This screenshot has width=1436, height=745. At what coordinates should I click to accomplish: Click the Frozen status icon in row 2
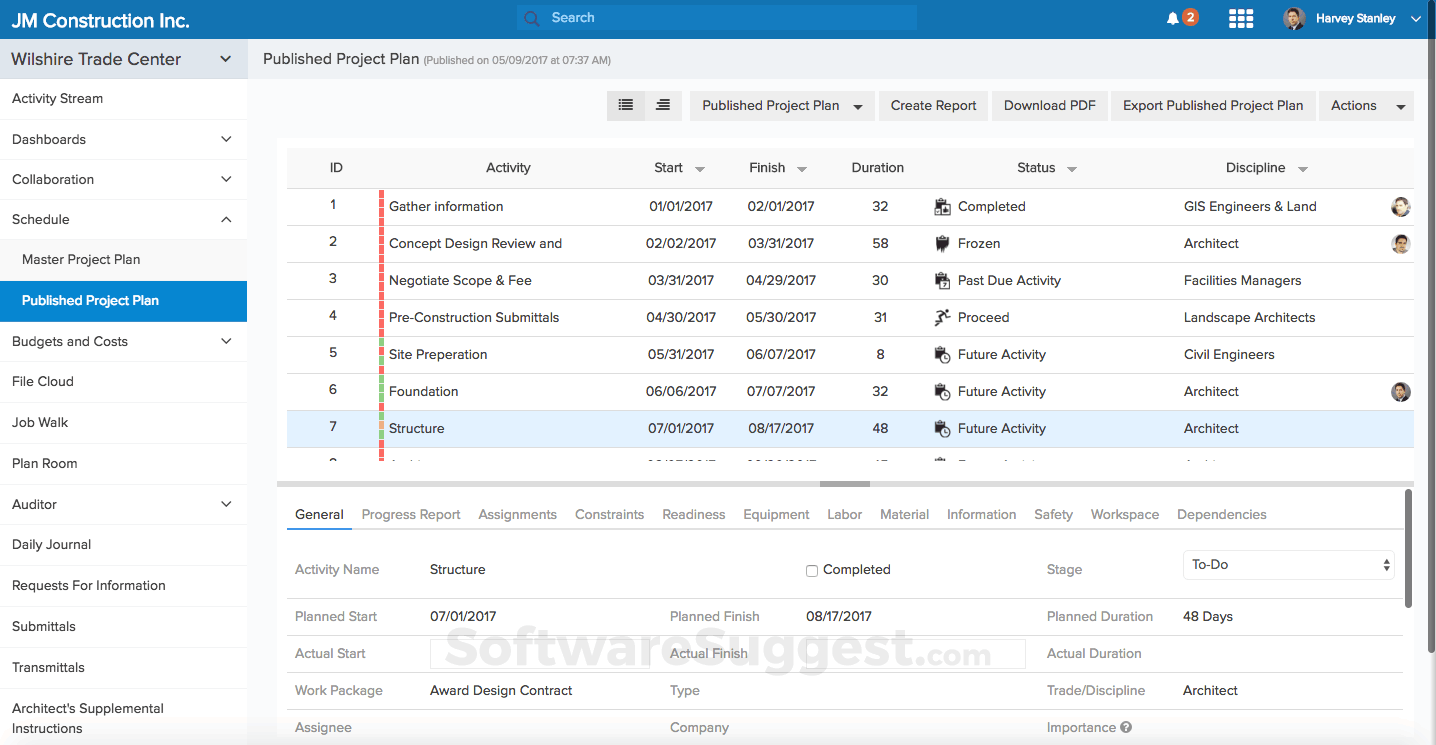click(942, 244)
